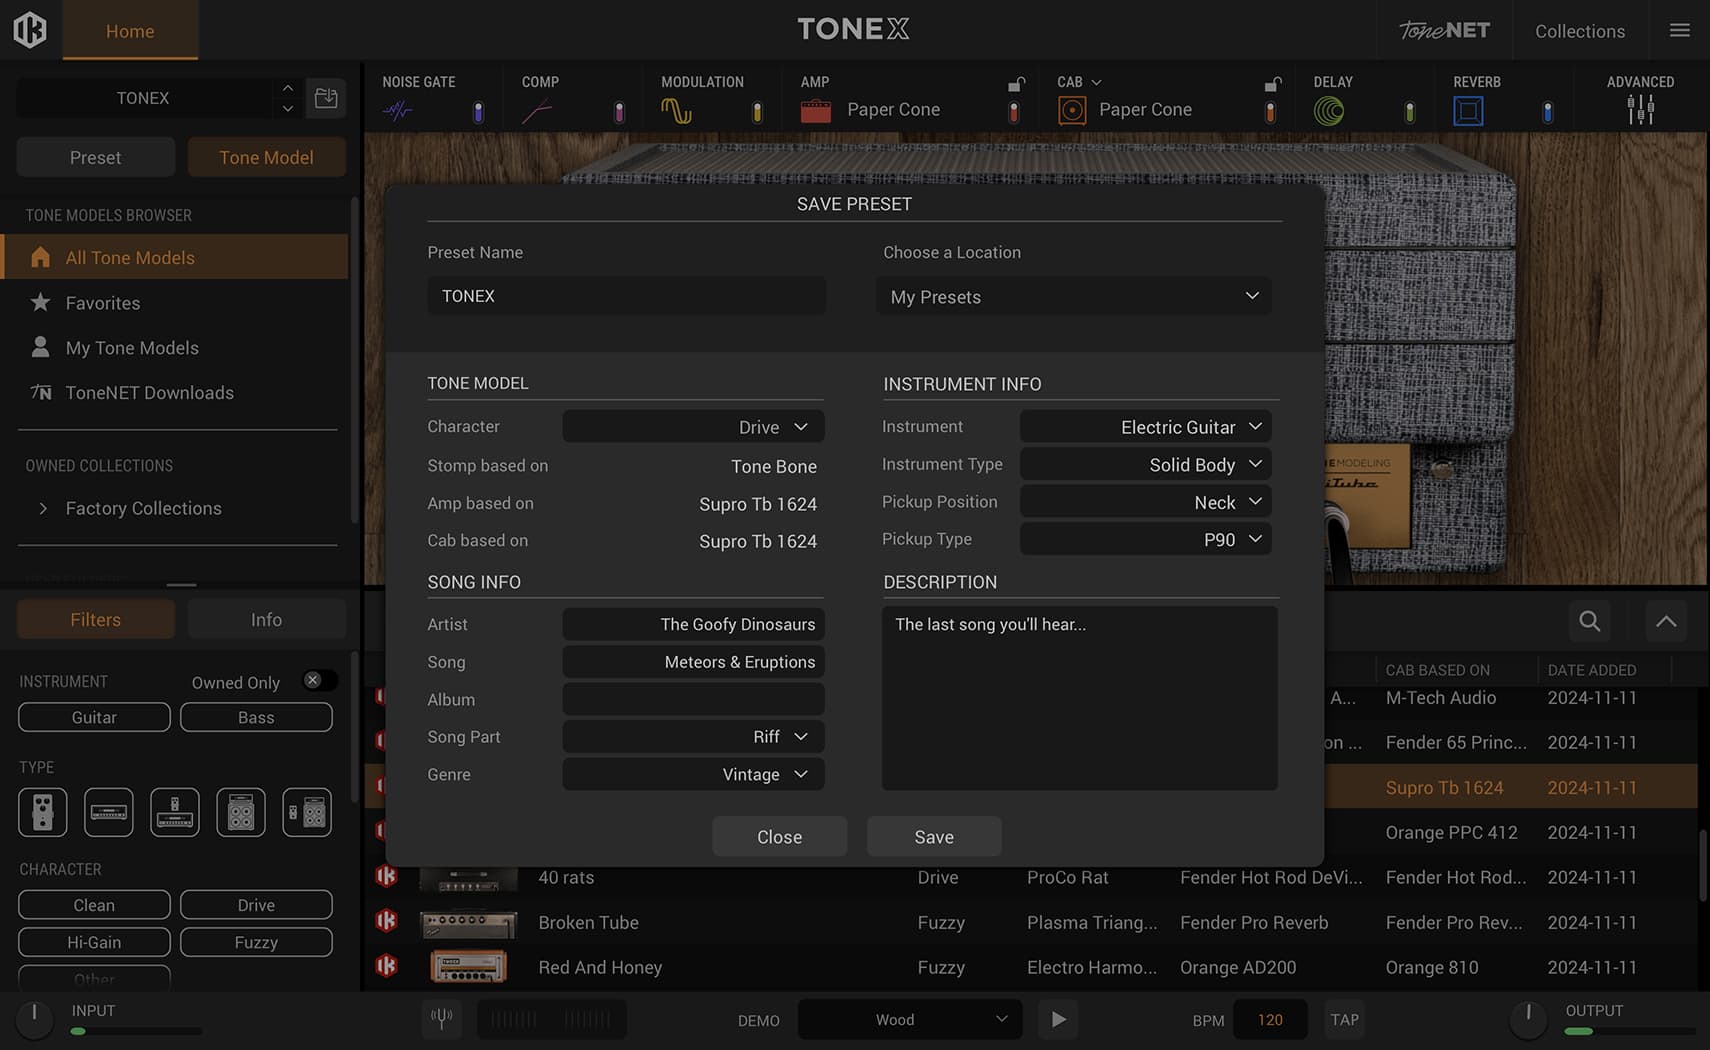The image size is (1710, 1050).
Task: Click the Noise Gate waveform icon
Action: tap(397, 111)
